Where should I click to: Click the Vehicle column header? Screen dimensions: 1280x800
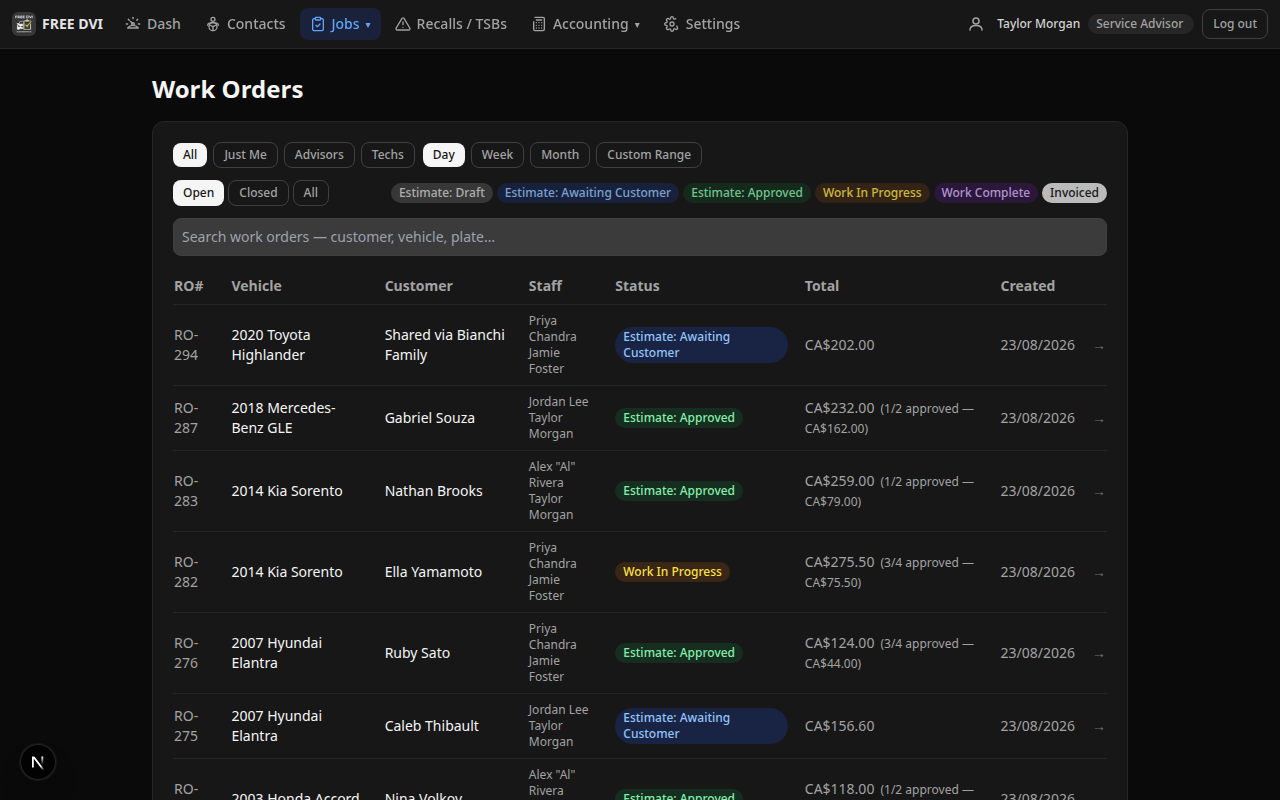coord(257,286)
